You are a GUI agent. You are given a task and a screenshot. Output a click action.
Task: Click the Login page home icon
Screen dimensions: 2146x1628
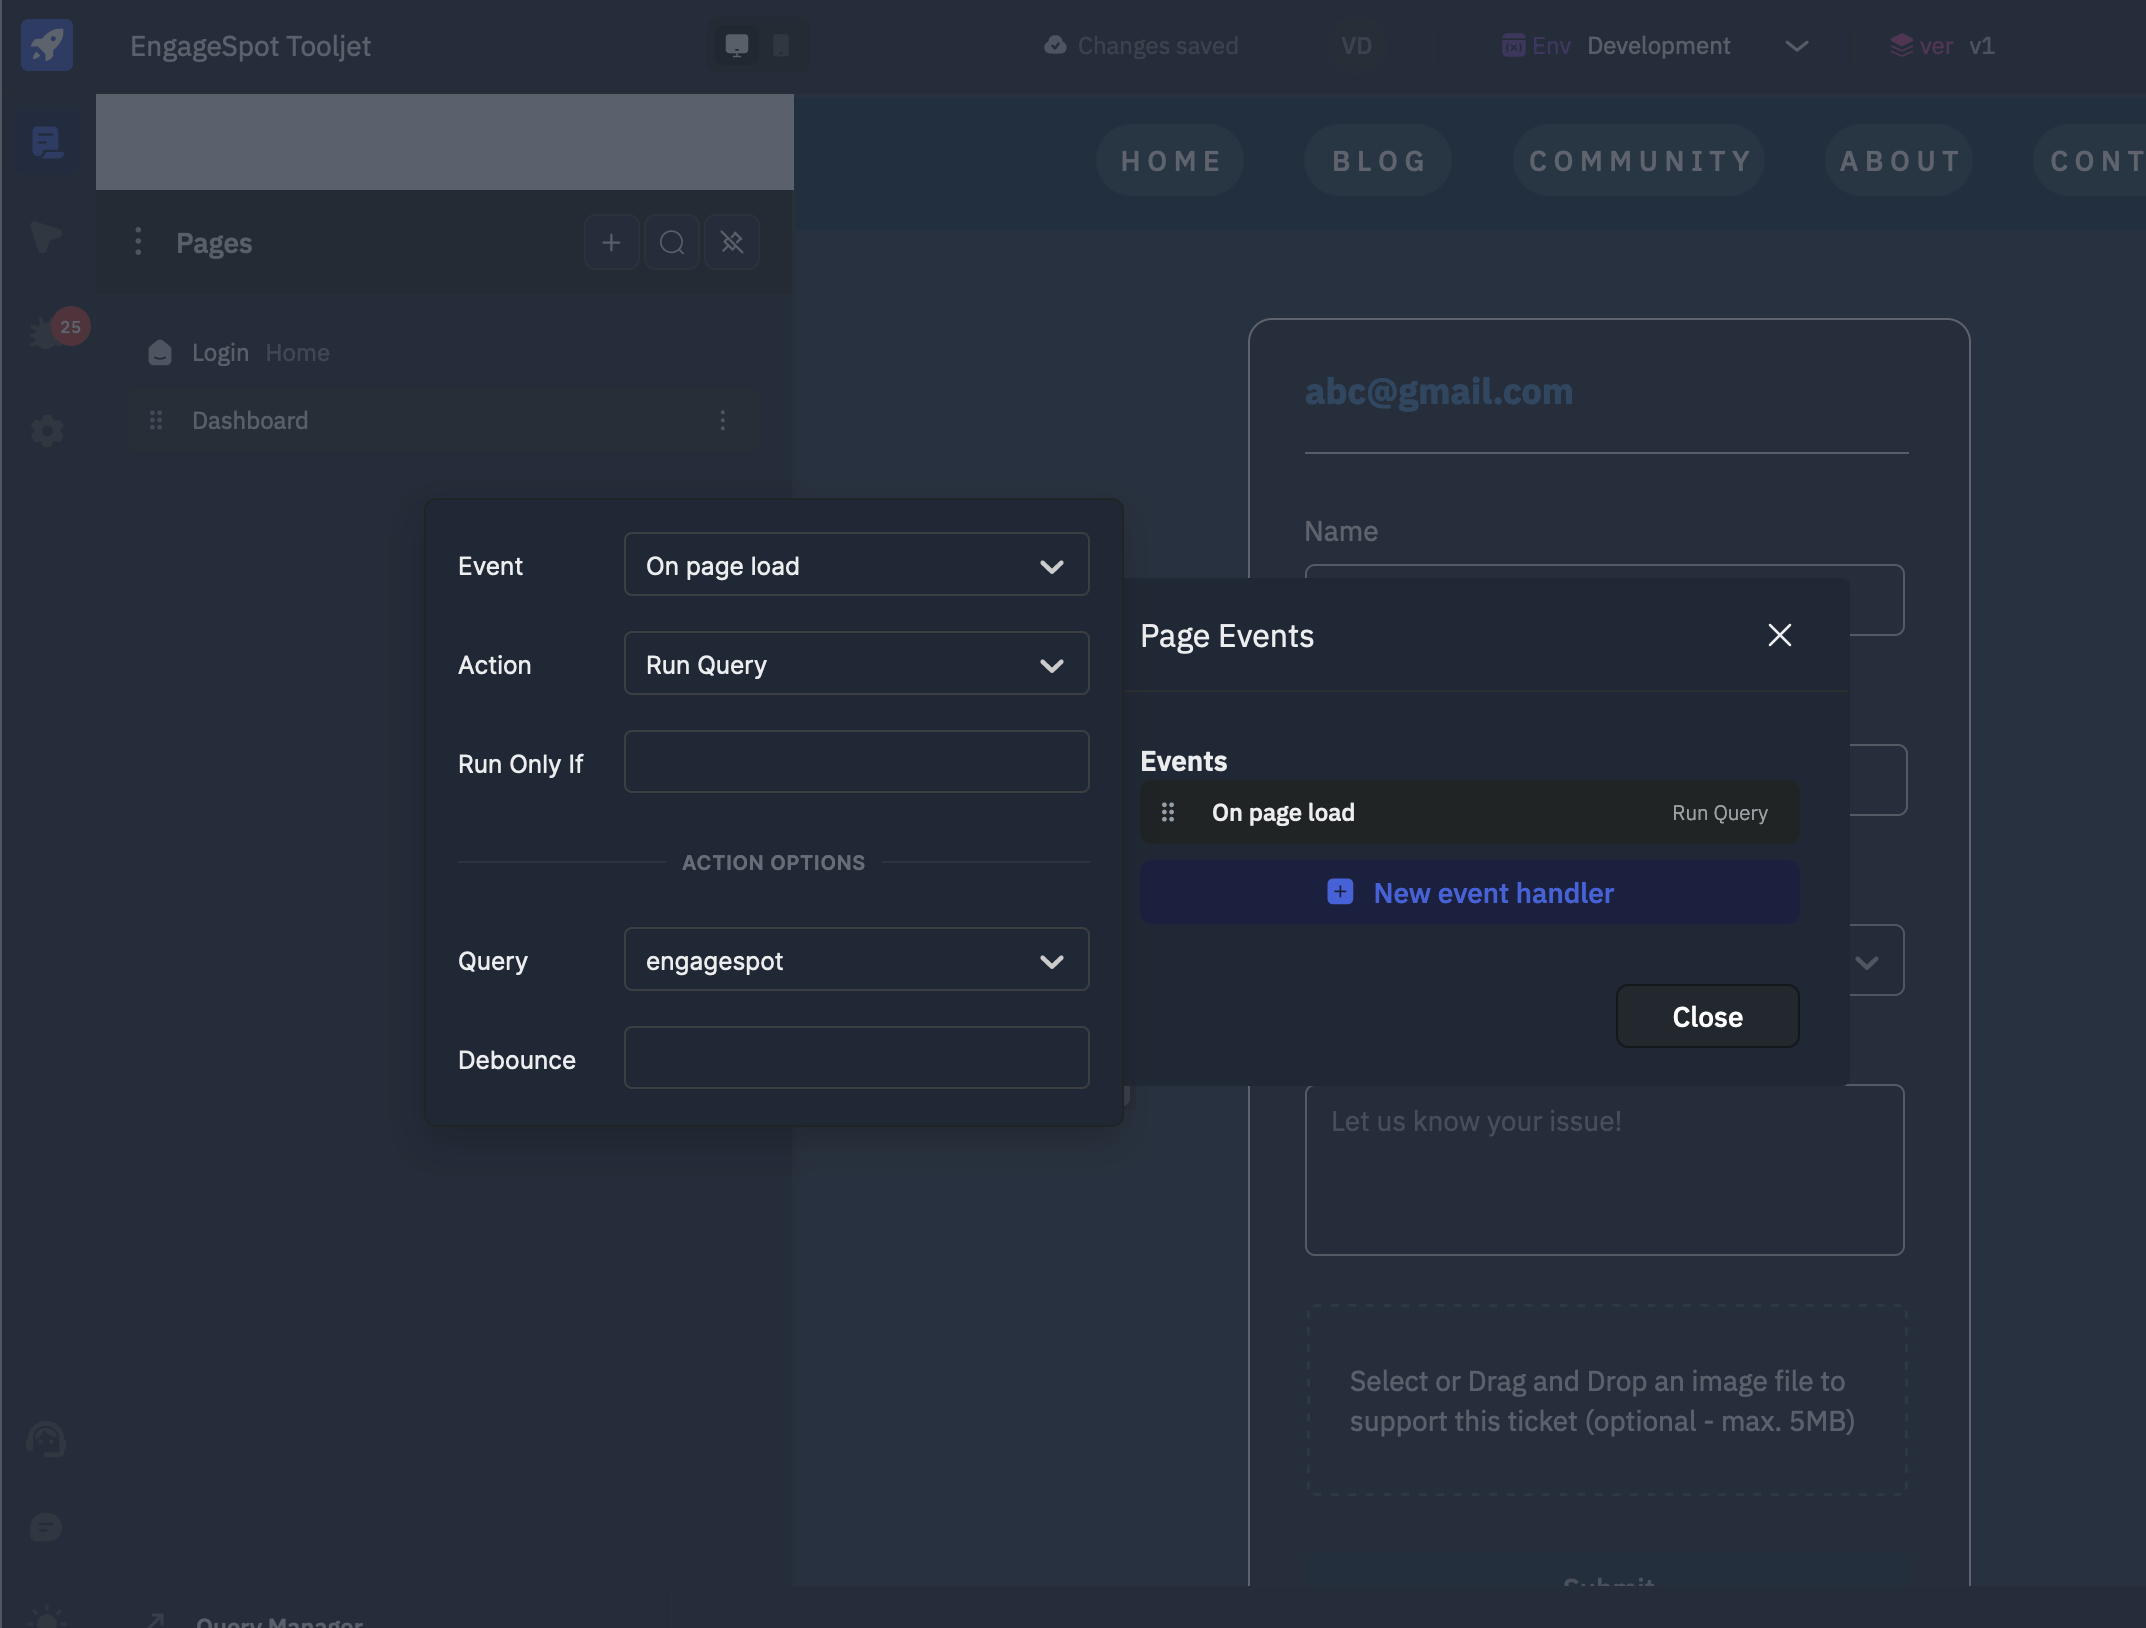(160, 353)
